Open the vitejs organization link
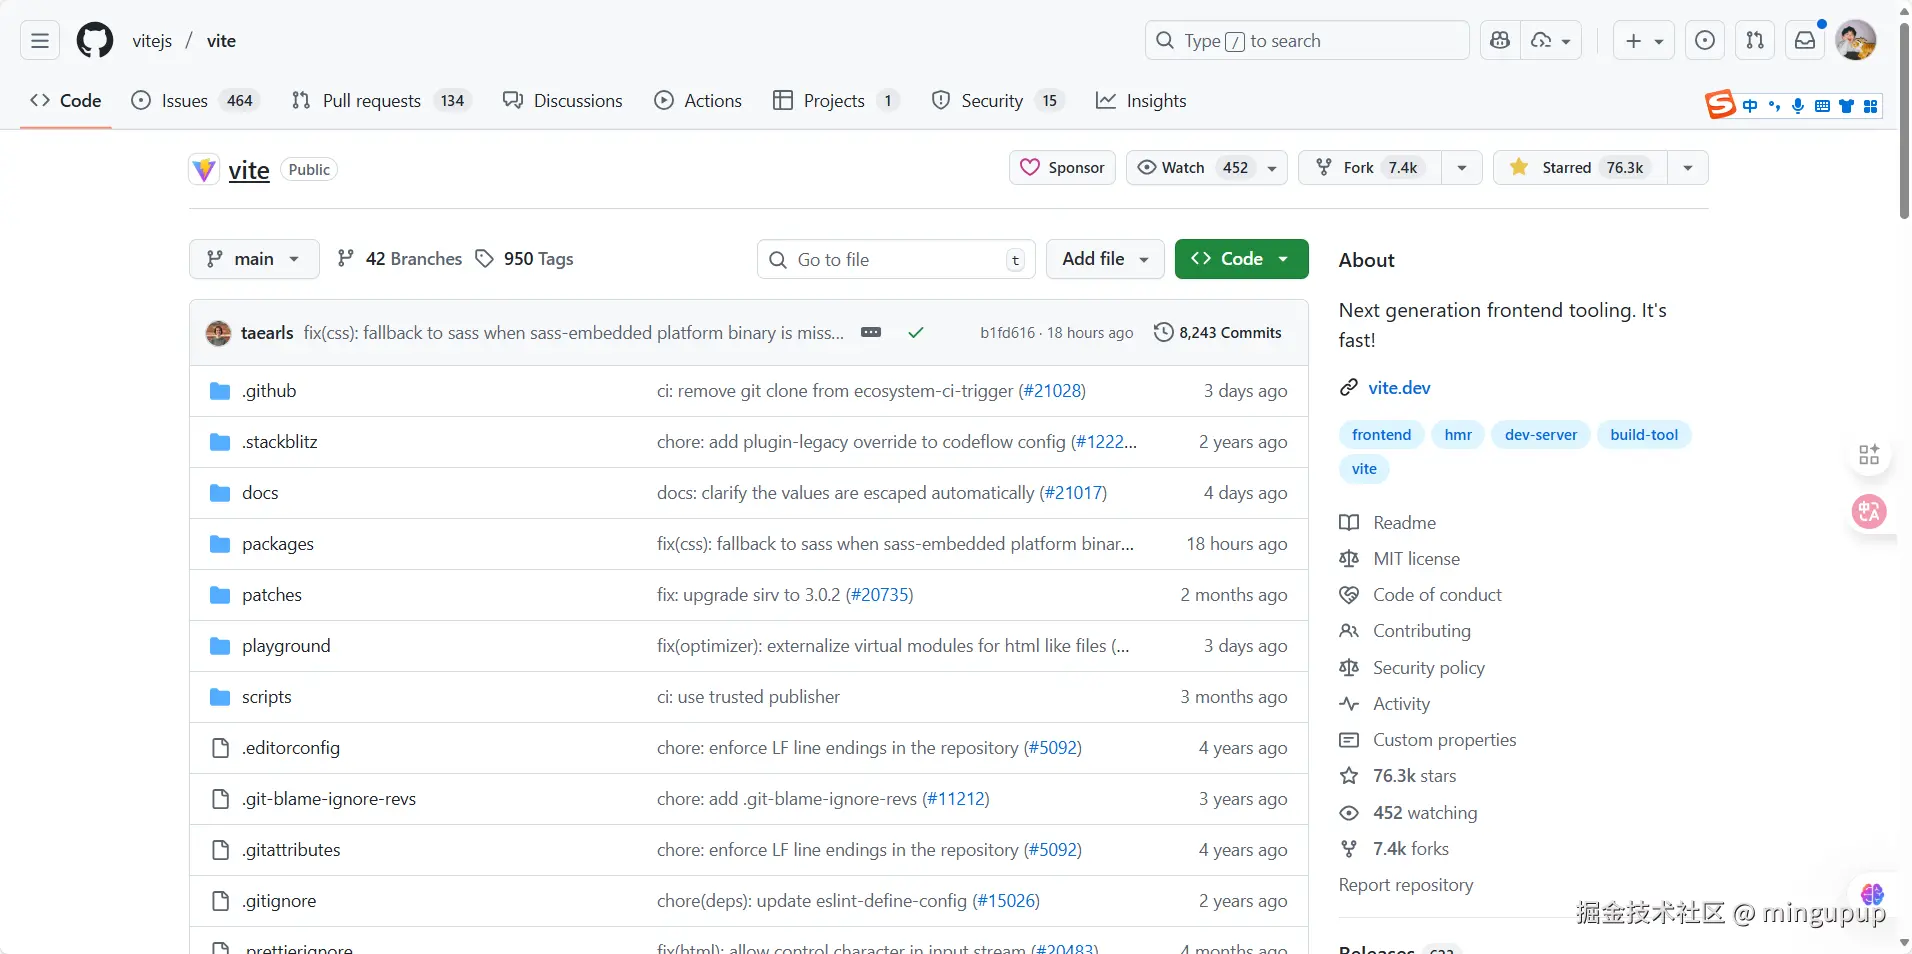 [x=152, y=41]
